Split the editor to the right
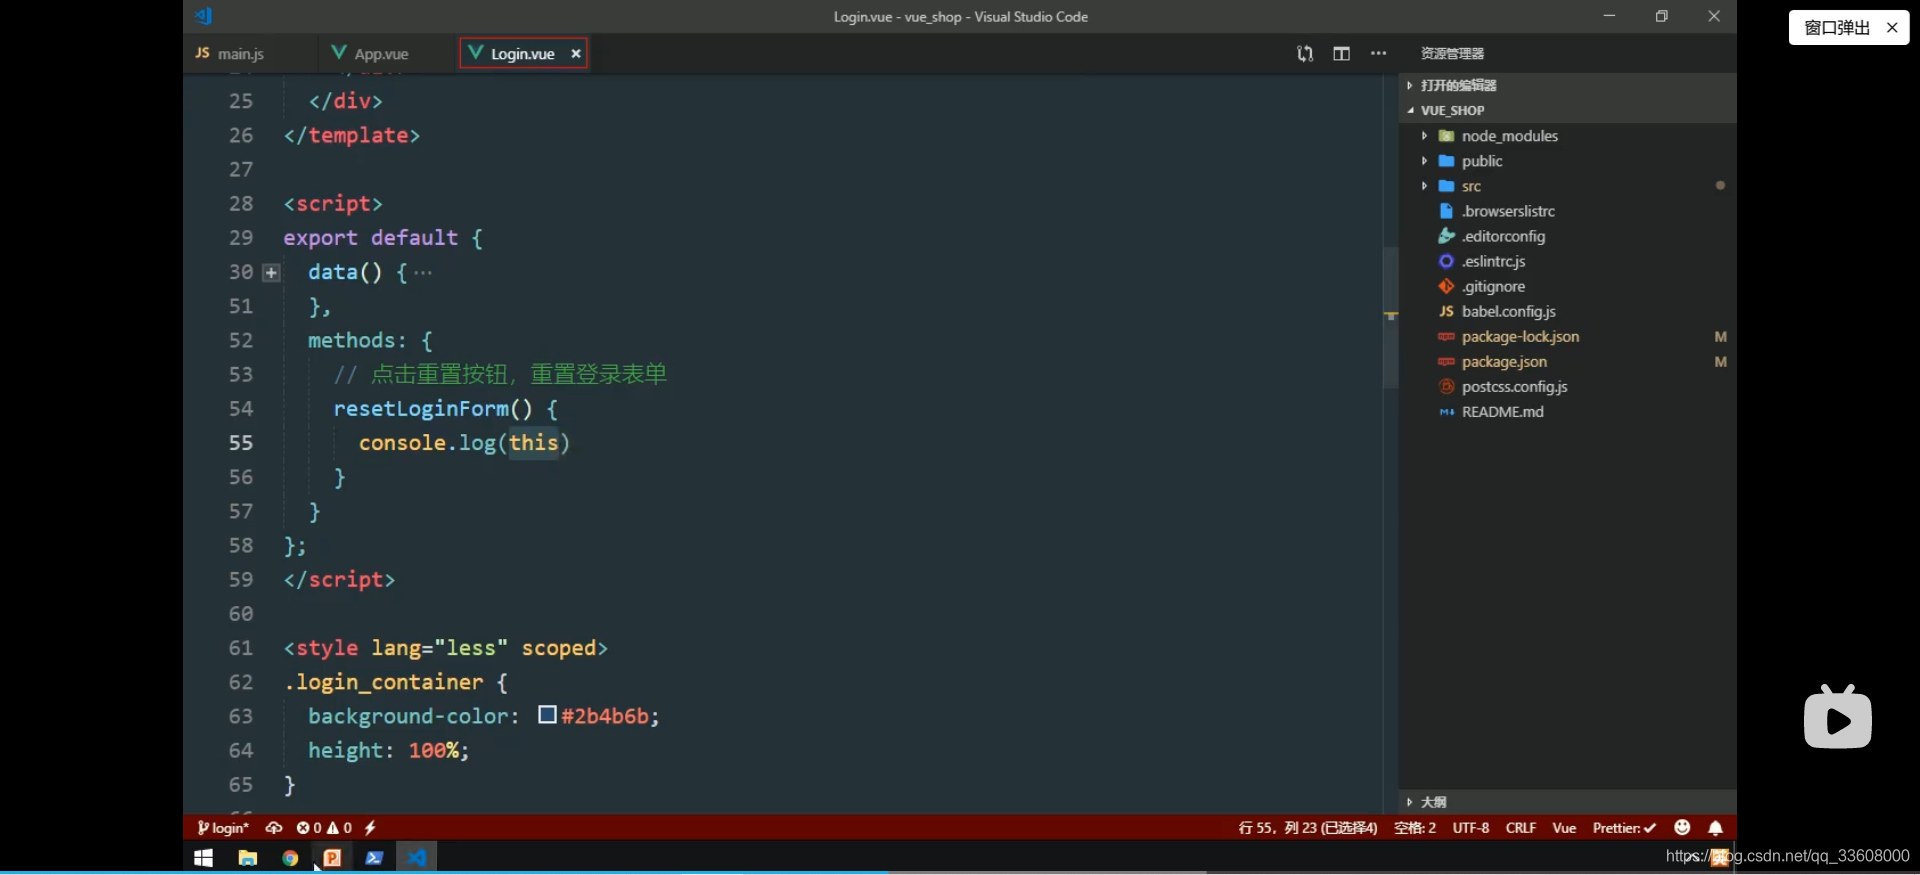Viewport: 1920px width, 875px height. pyautogui.click(x=1341, y=53)
